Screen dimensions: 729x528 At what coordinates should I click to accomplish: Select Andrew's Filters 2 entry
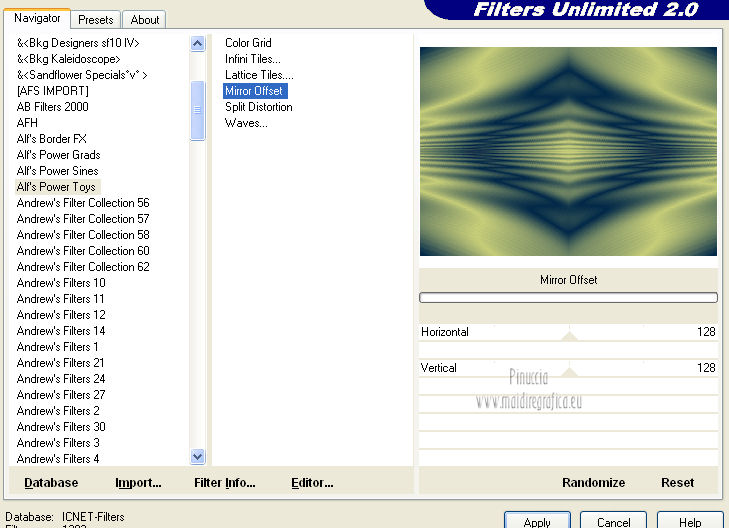pyautogui.click(x=58, y=411)
